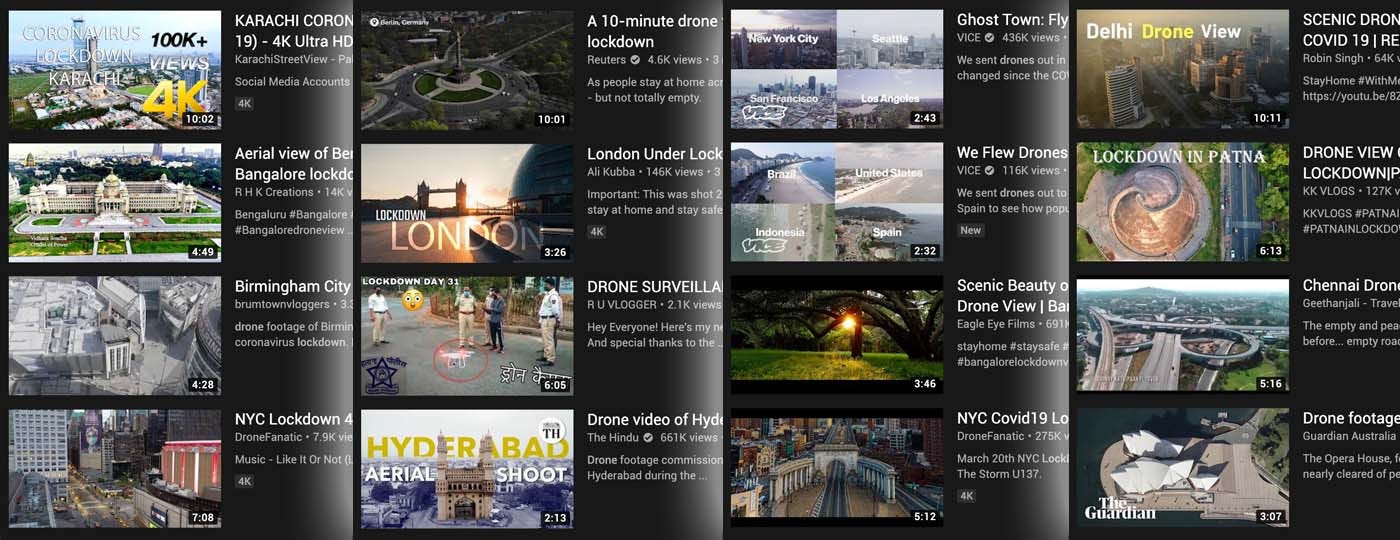
Task: Open 'NYC Covid19 Lo...' video title
Action: click(x=1012, y=418)
